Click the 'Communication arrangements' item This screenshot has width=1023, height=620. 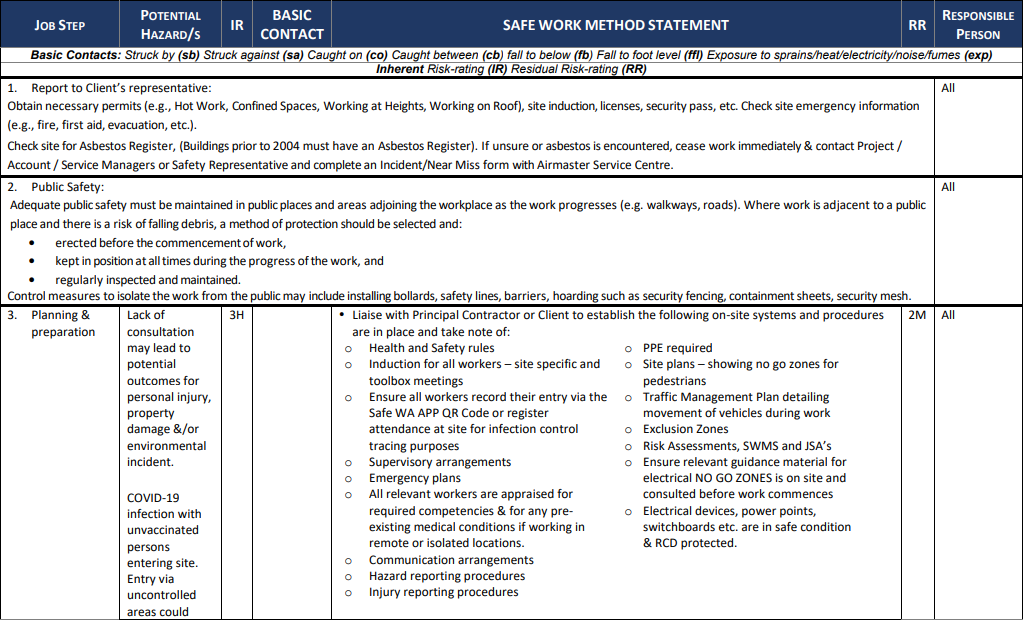[x=451, y=560]
